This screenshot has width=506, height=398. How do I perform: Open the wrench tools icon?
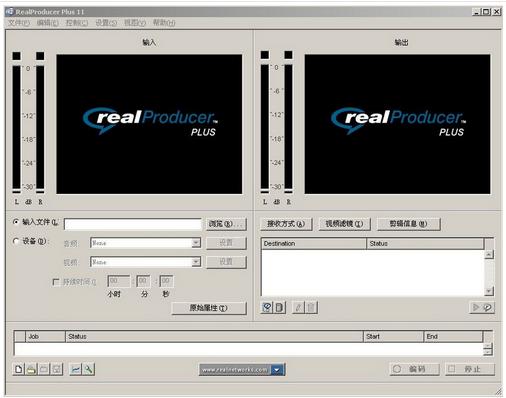[x=88, y=369]
